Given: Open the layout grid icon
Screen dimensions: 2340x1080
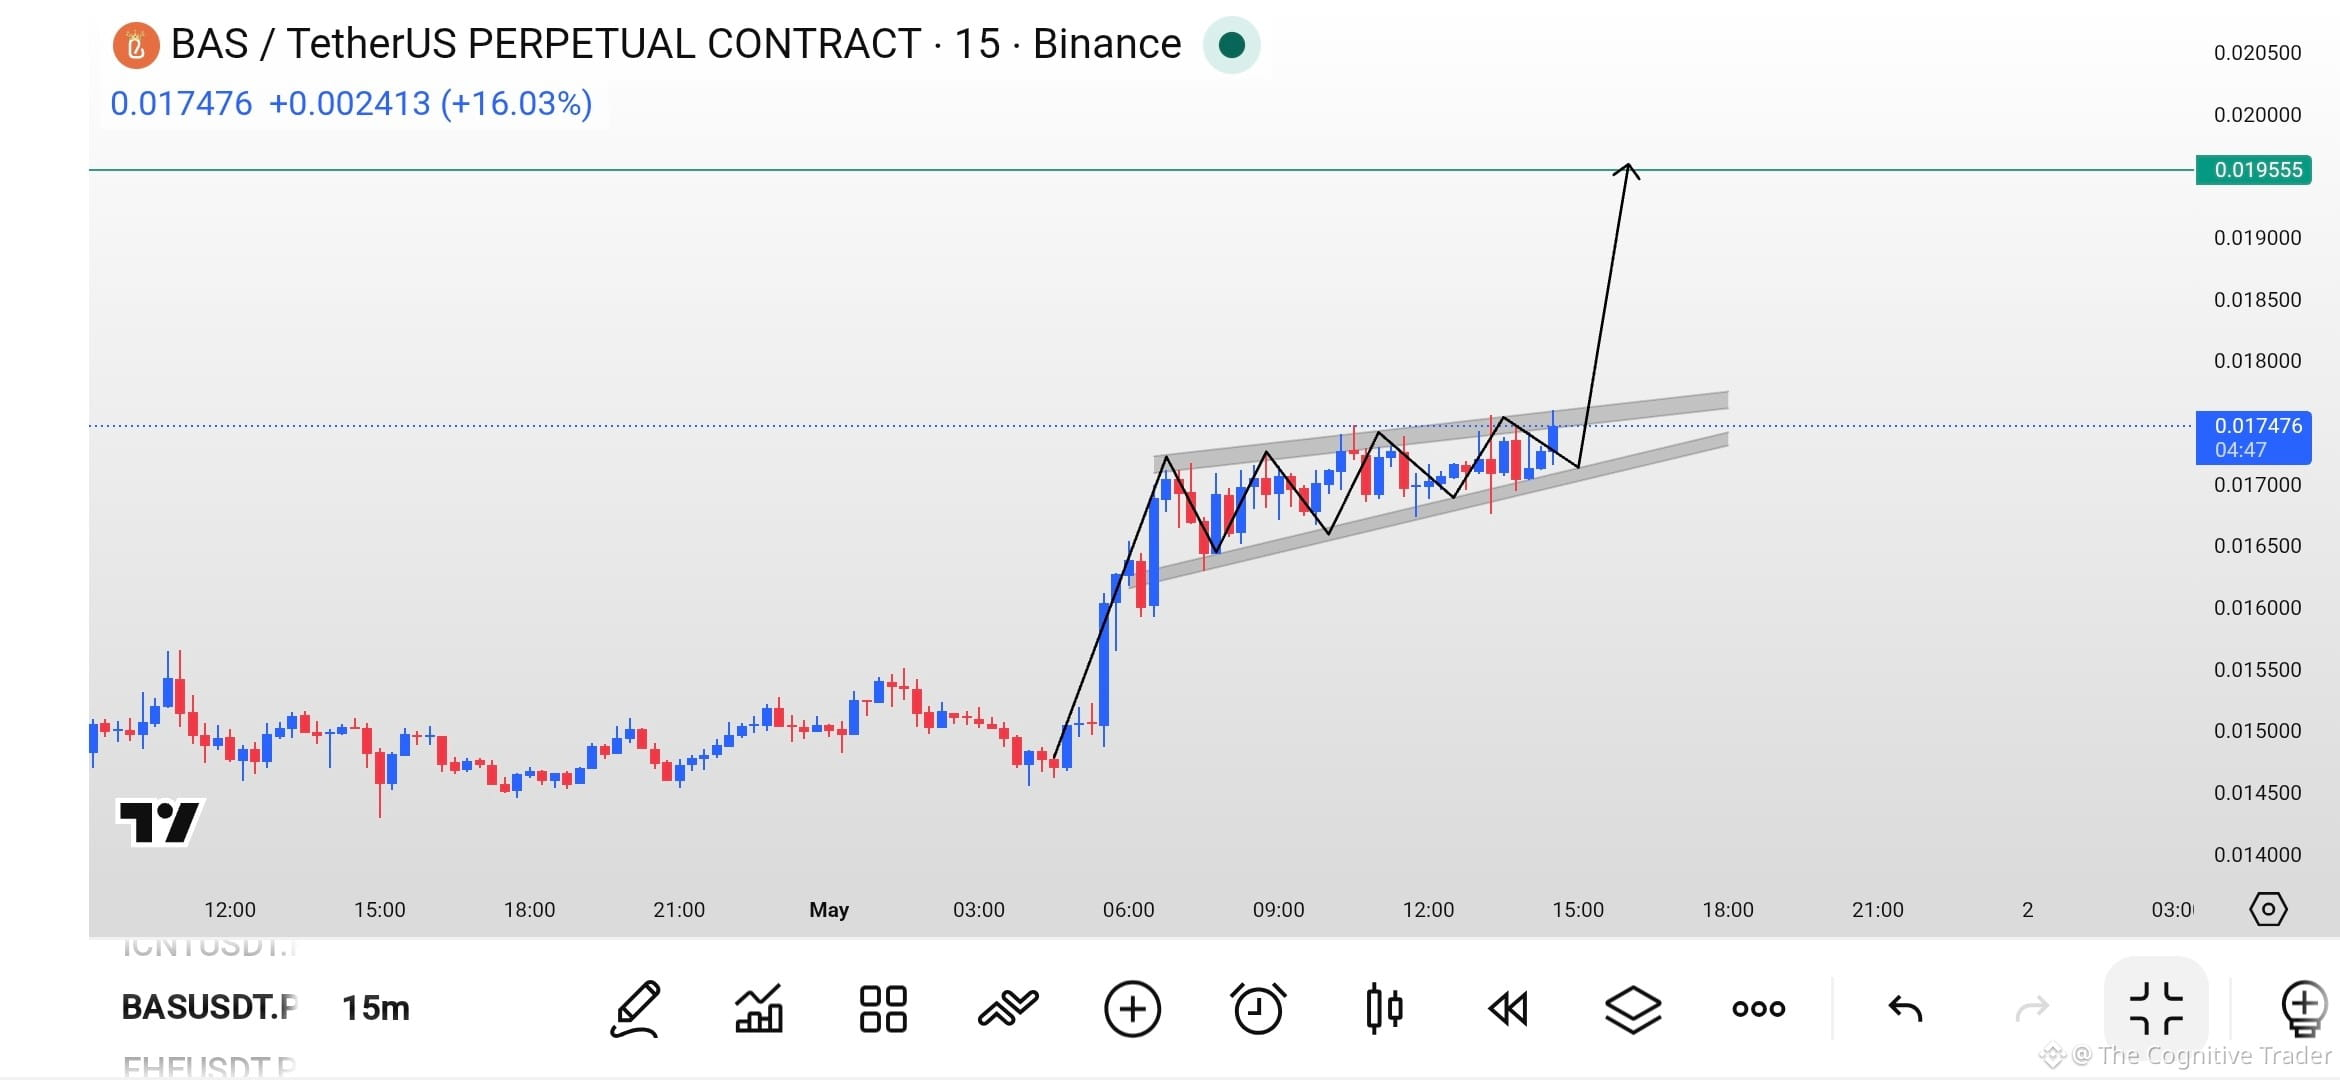Looking at the screenshot, I should pos(883,1009).
